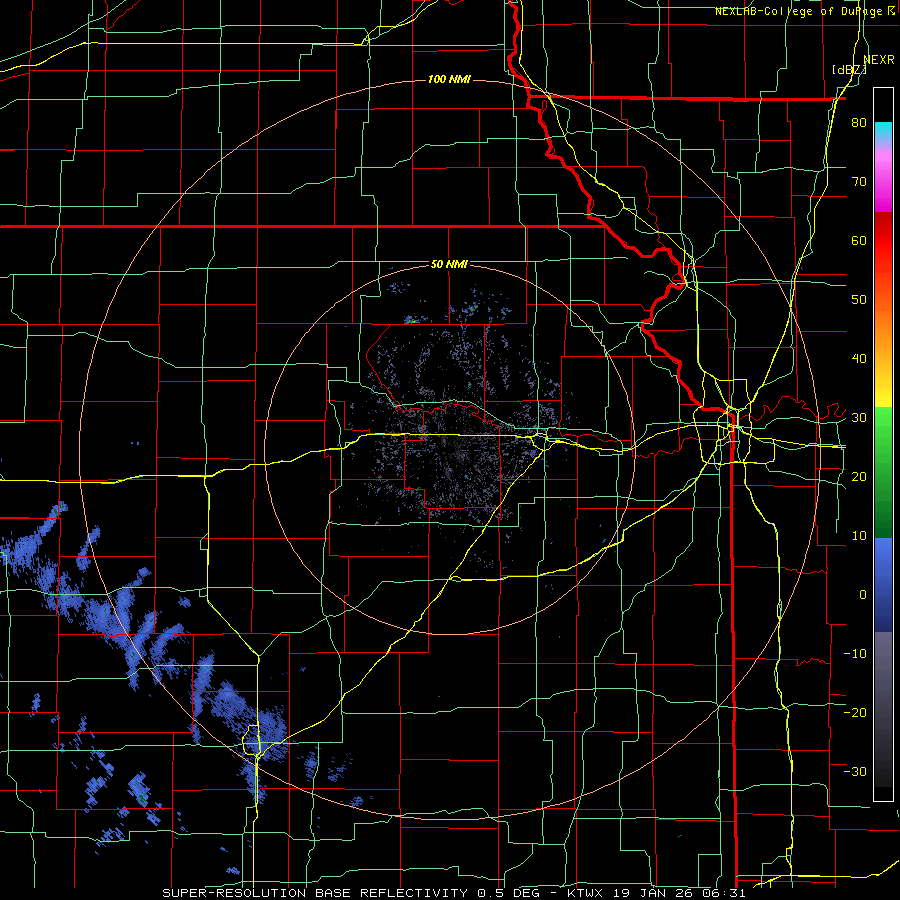Viewport: 900px width, 900px height.
Task: Click the 20 value on dBZ scale
Action: (x=859, y=476)
